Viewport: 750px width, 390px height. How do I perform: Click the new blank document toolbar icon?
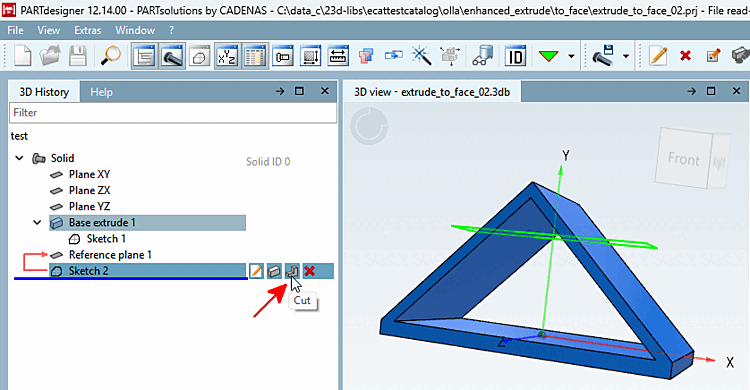[23, 56]
